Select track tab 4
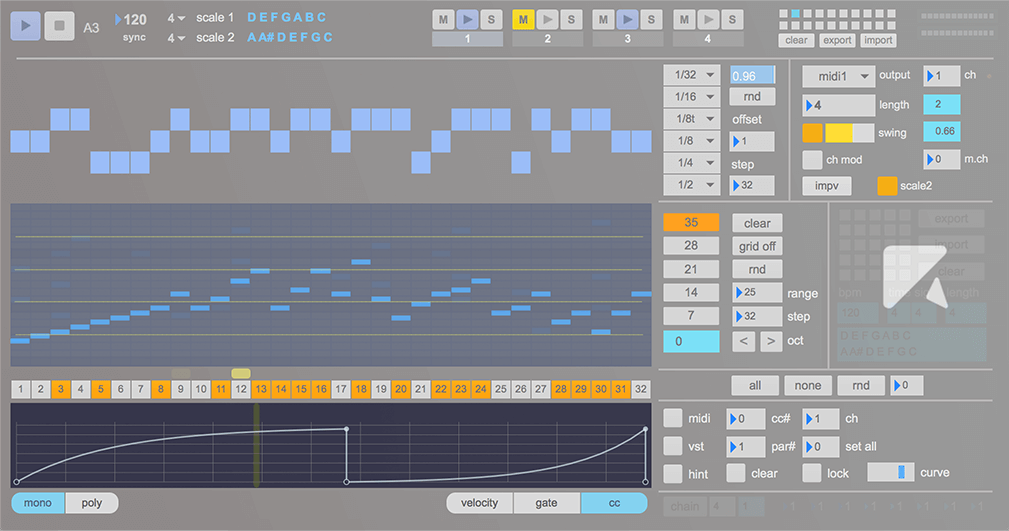Screen dimensions: 1009x531 pyautogui.click(x=708, y=39)
